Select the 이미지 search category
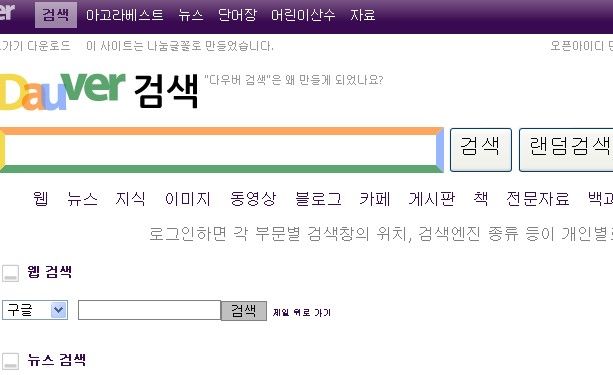 coord(188,199)
